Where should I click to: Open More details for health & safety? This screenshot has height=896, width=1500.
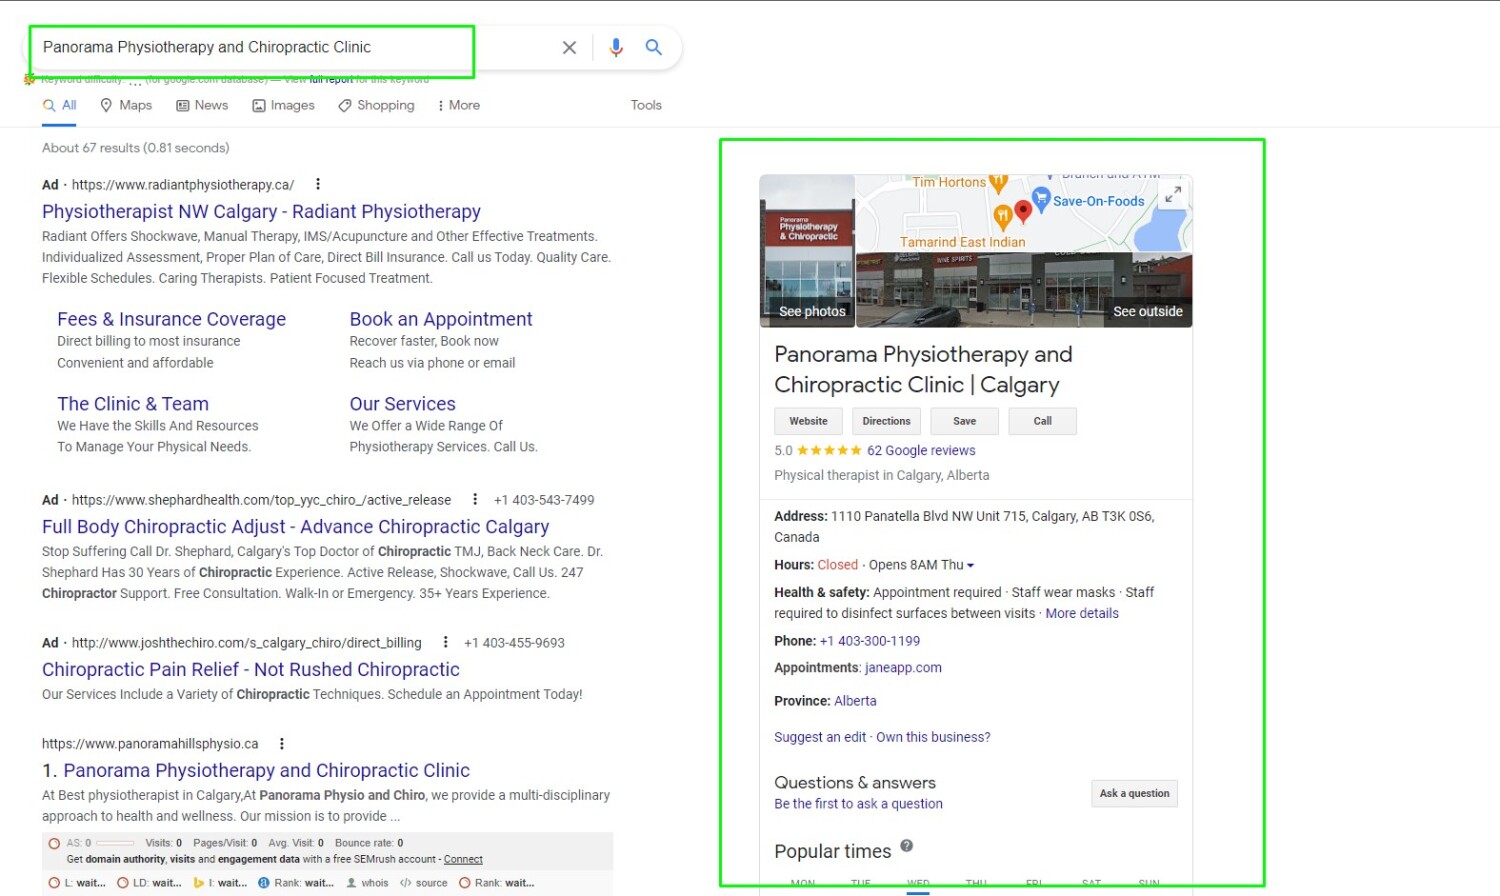click(1082, 613)
